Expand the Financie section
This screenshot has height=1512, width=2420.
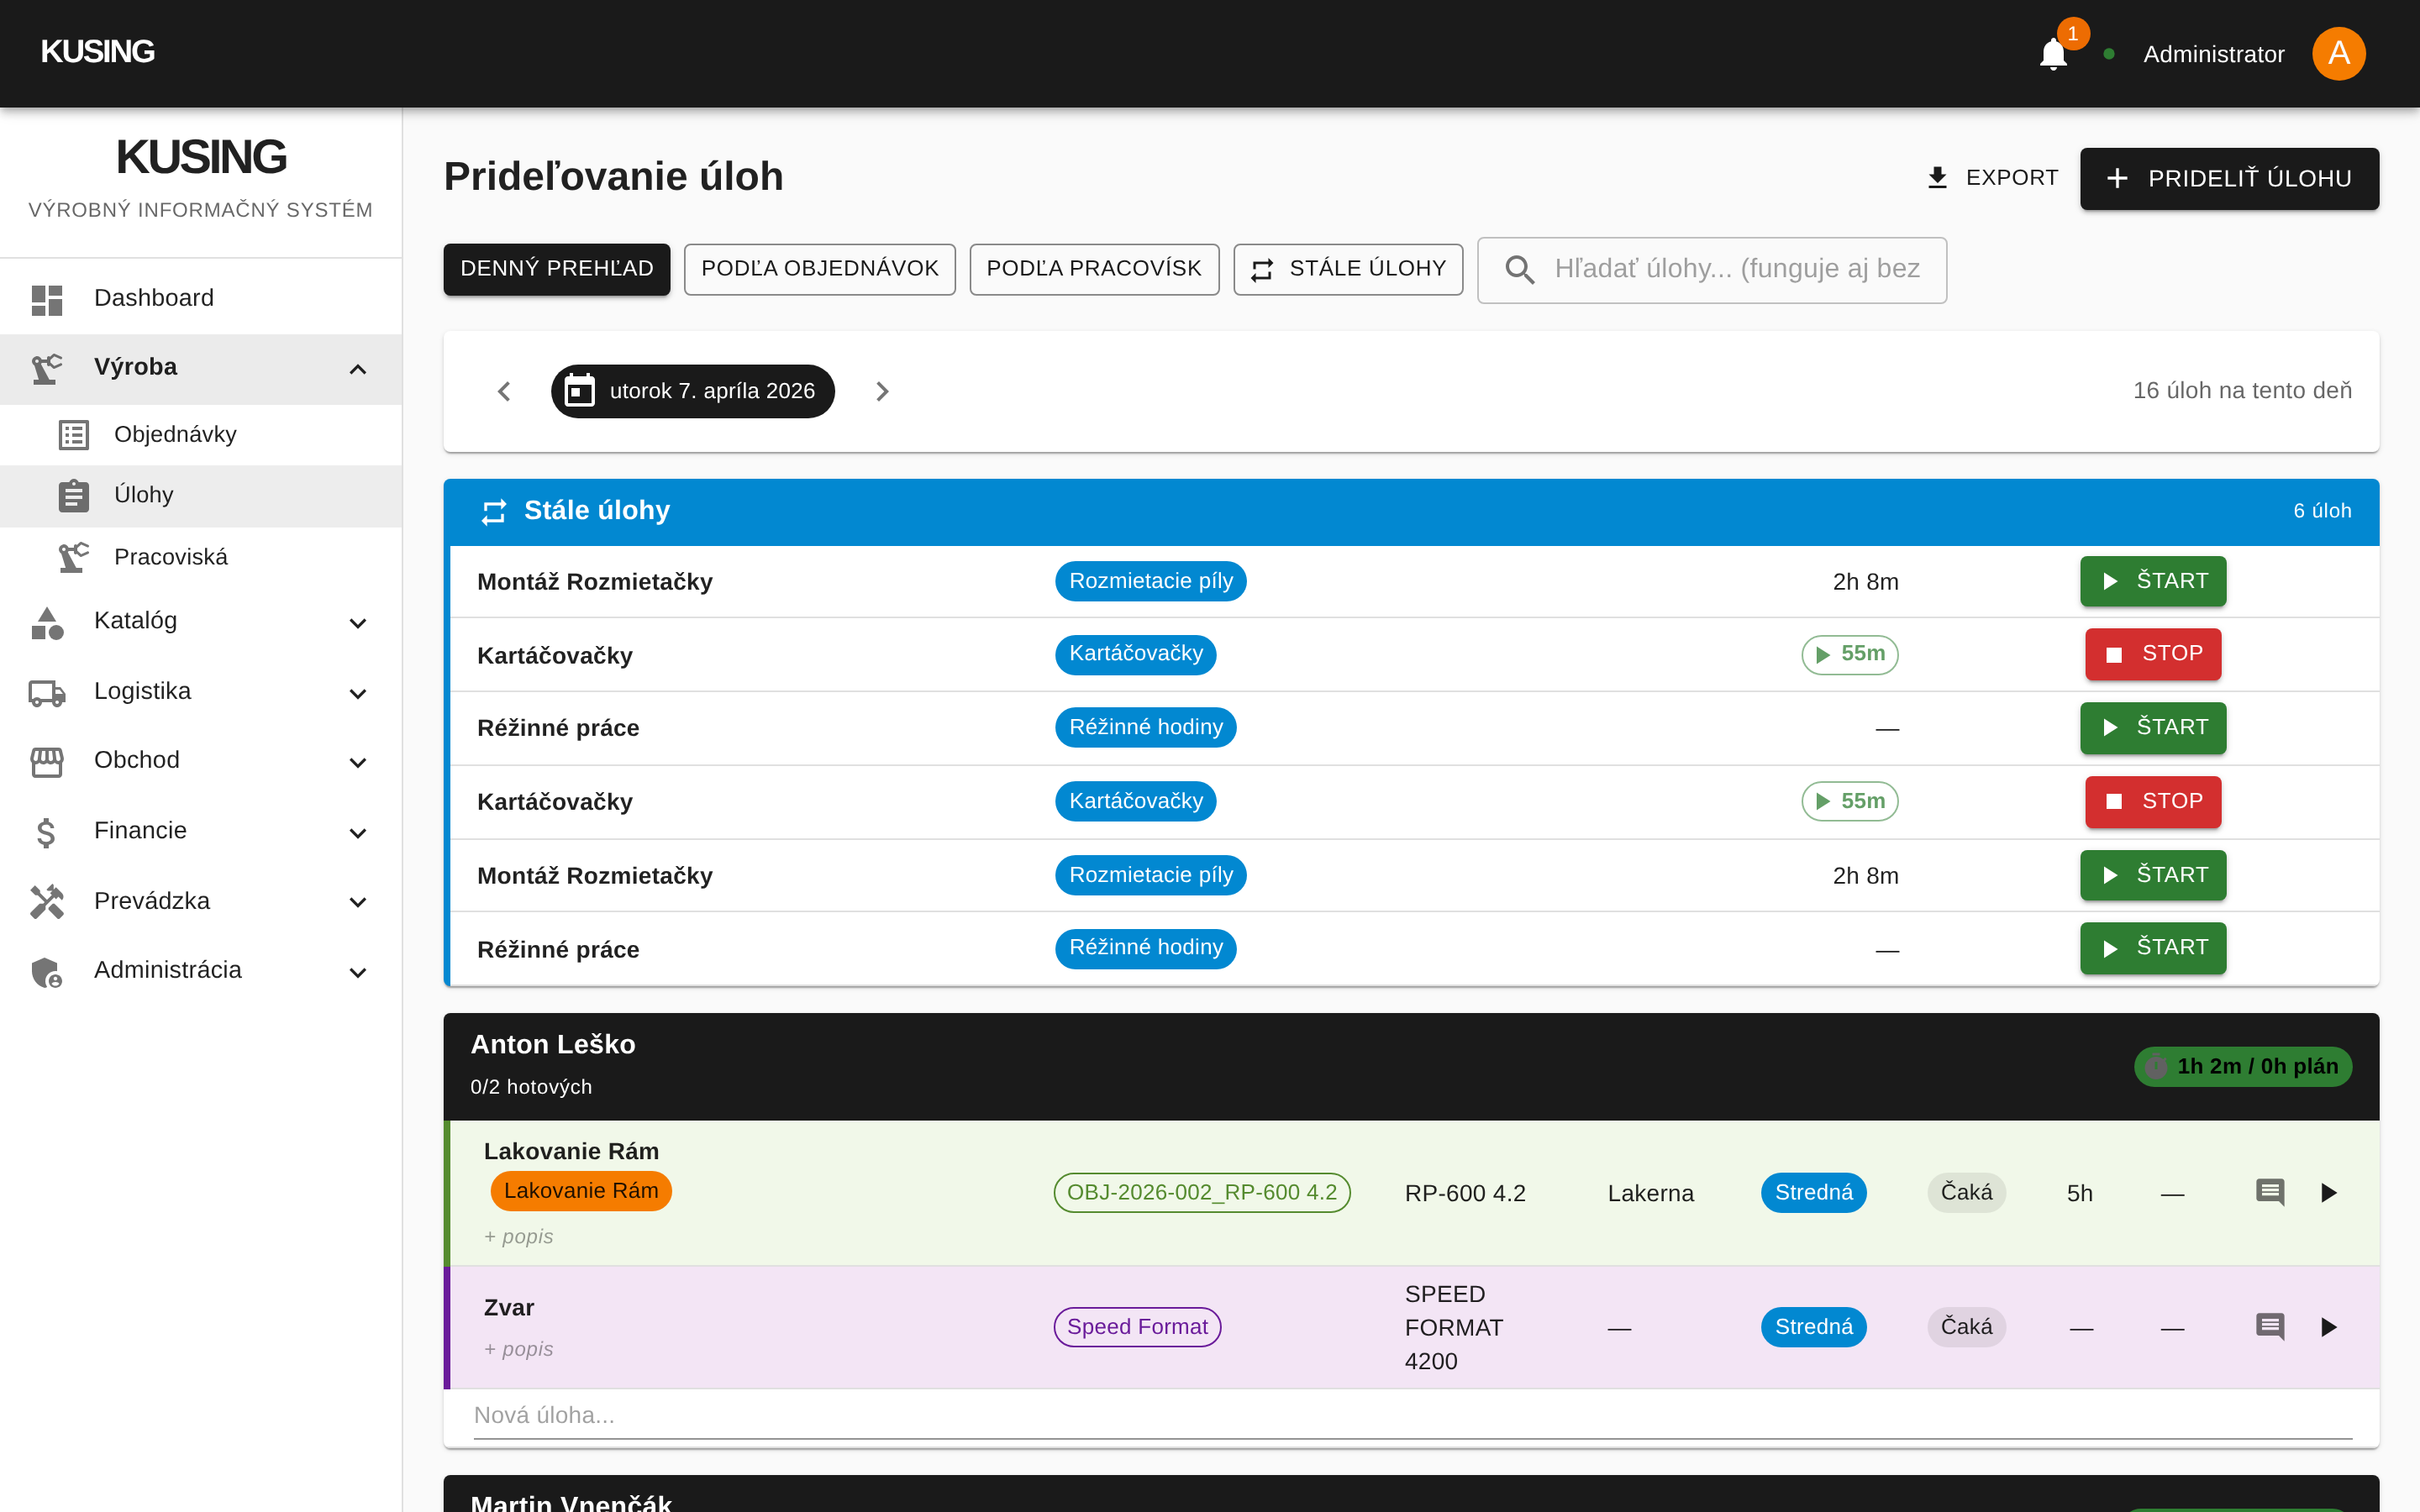click(201, 831)
